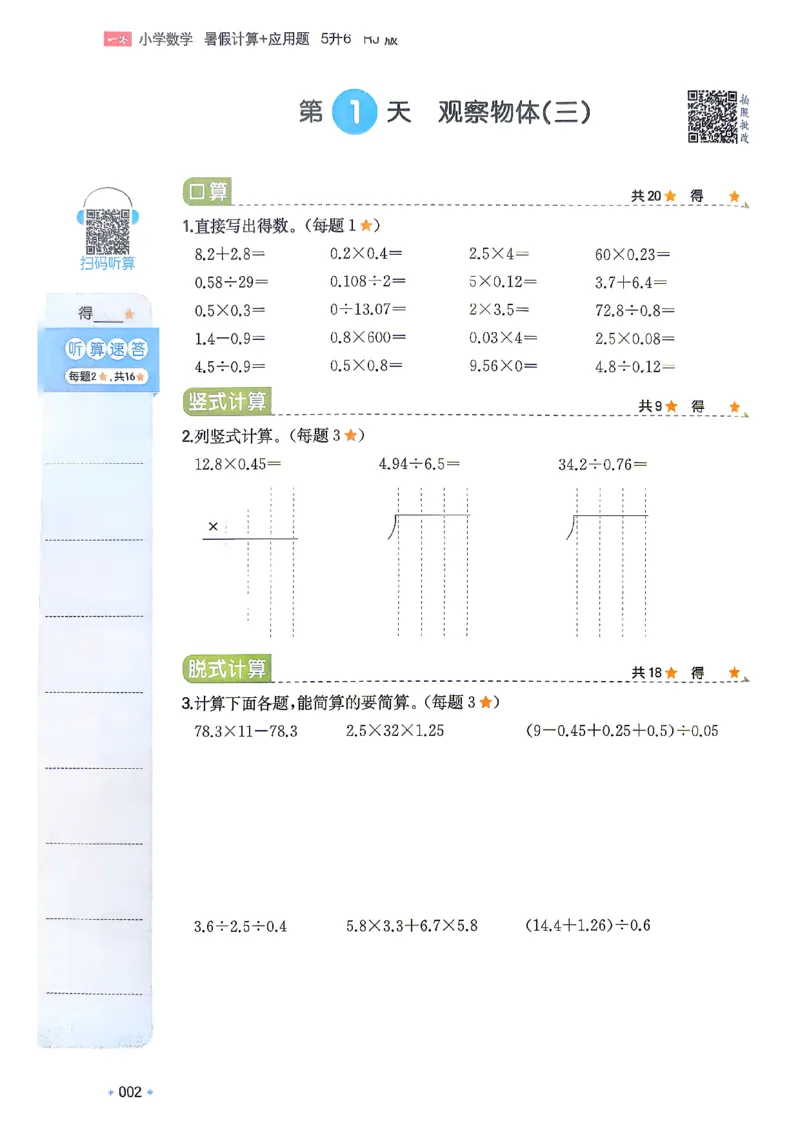Screen dimensions: 800x1130
Task: Click the expression 2.5×32×1.25
Action: pos(395,731)
